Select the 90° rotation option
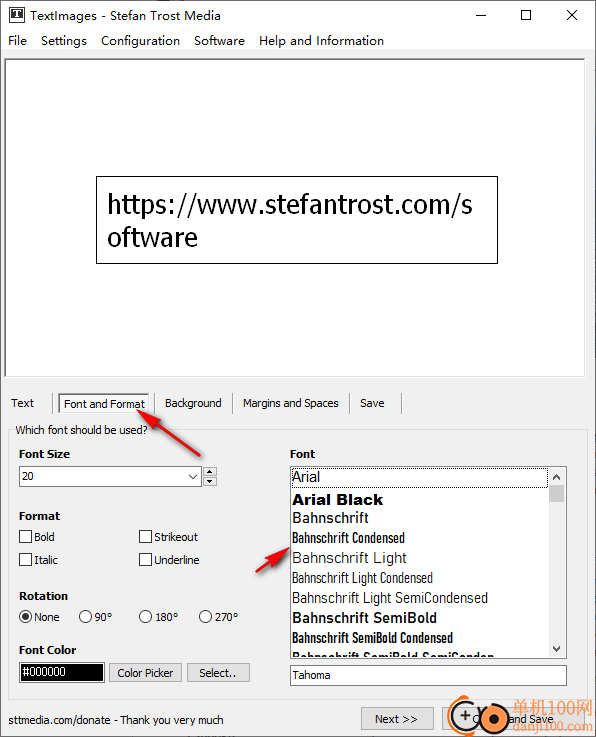The image size is (596, 737). pyautogui.click(x=85, y=617)
